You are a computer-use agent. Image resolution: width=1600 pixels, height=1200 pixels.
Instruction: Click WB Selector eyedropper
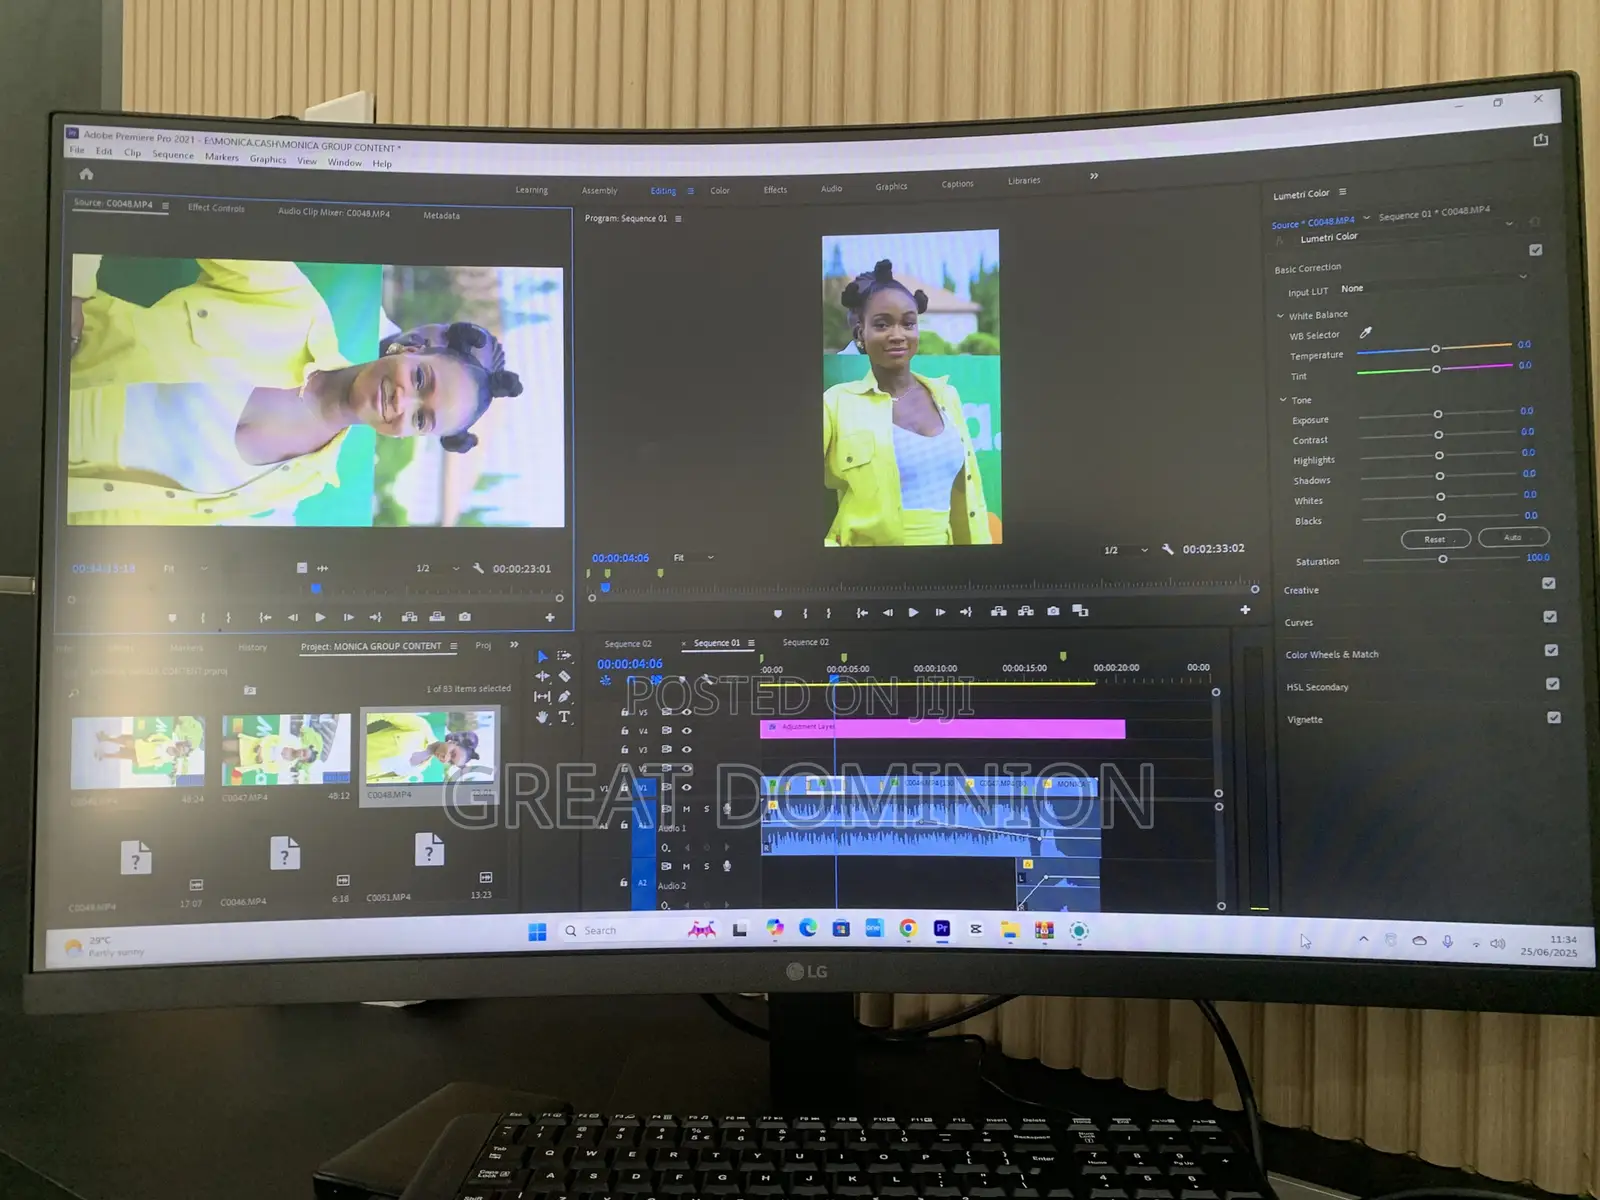[x=1366, y=333]
